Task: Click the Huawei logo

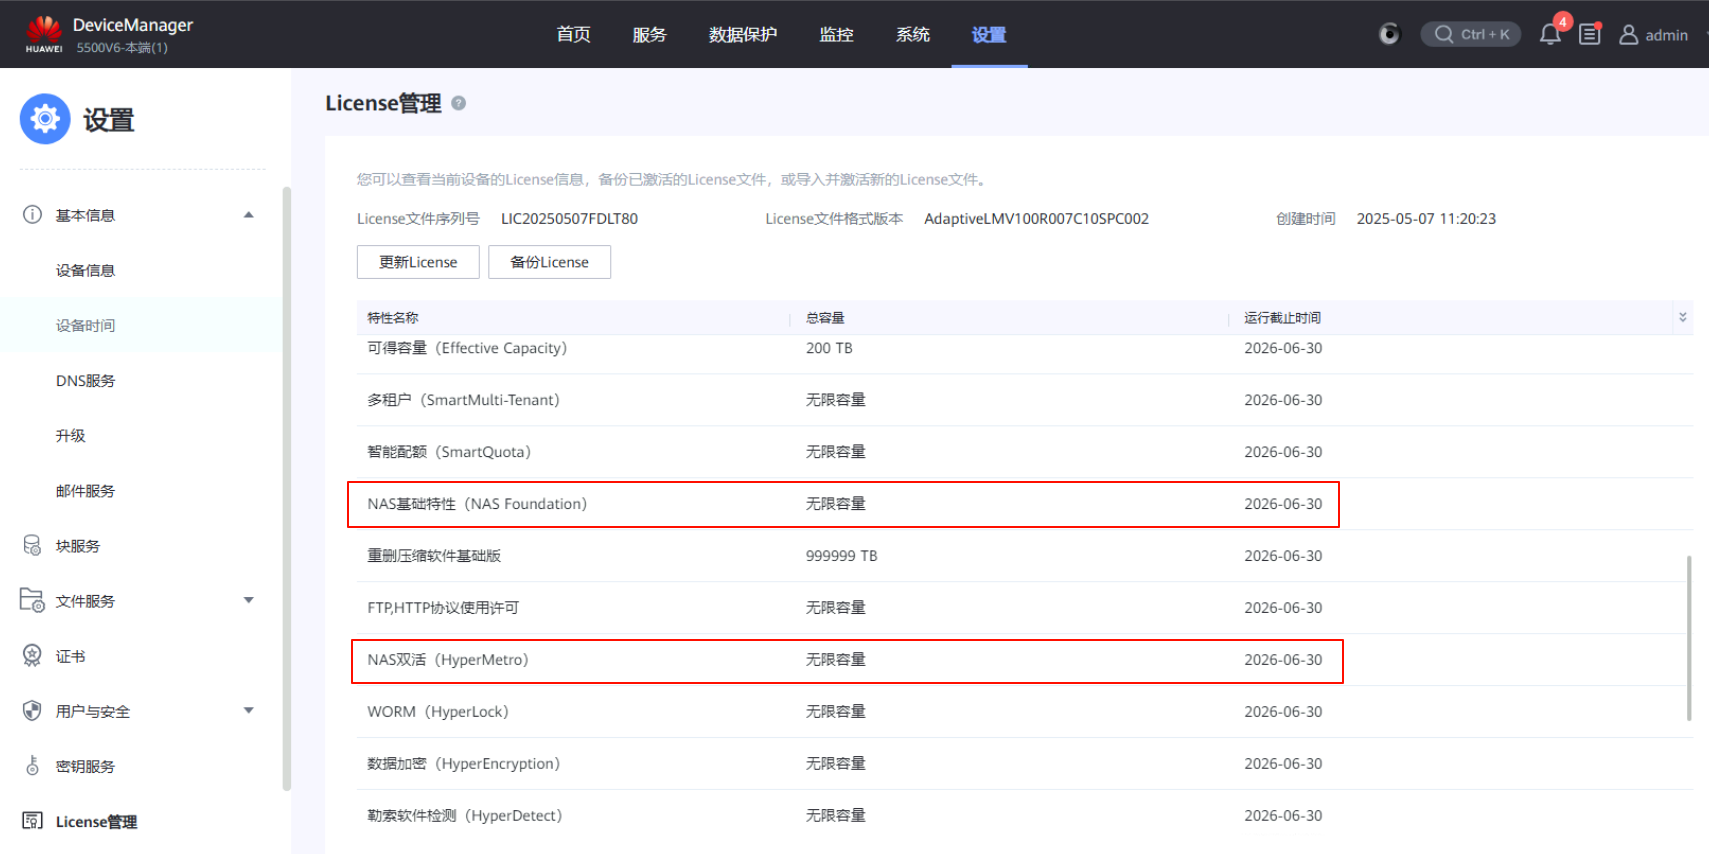Action: point(44,32)
